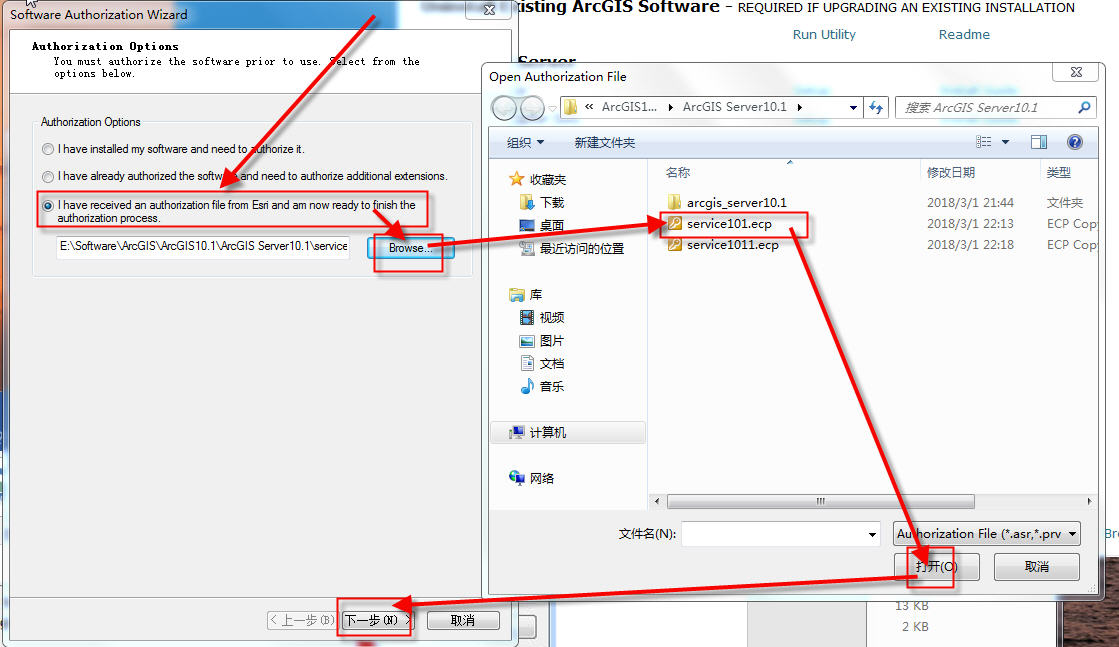Click the 文件名 filename input field
1119x647 pixels.
click(774, 534)
